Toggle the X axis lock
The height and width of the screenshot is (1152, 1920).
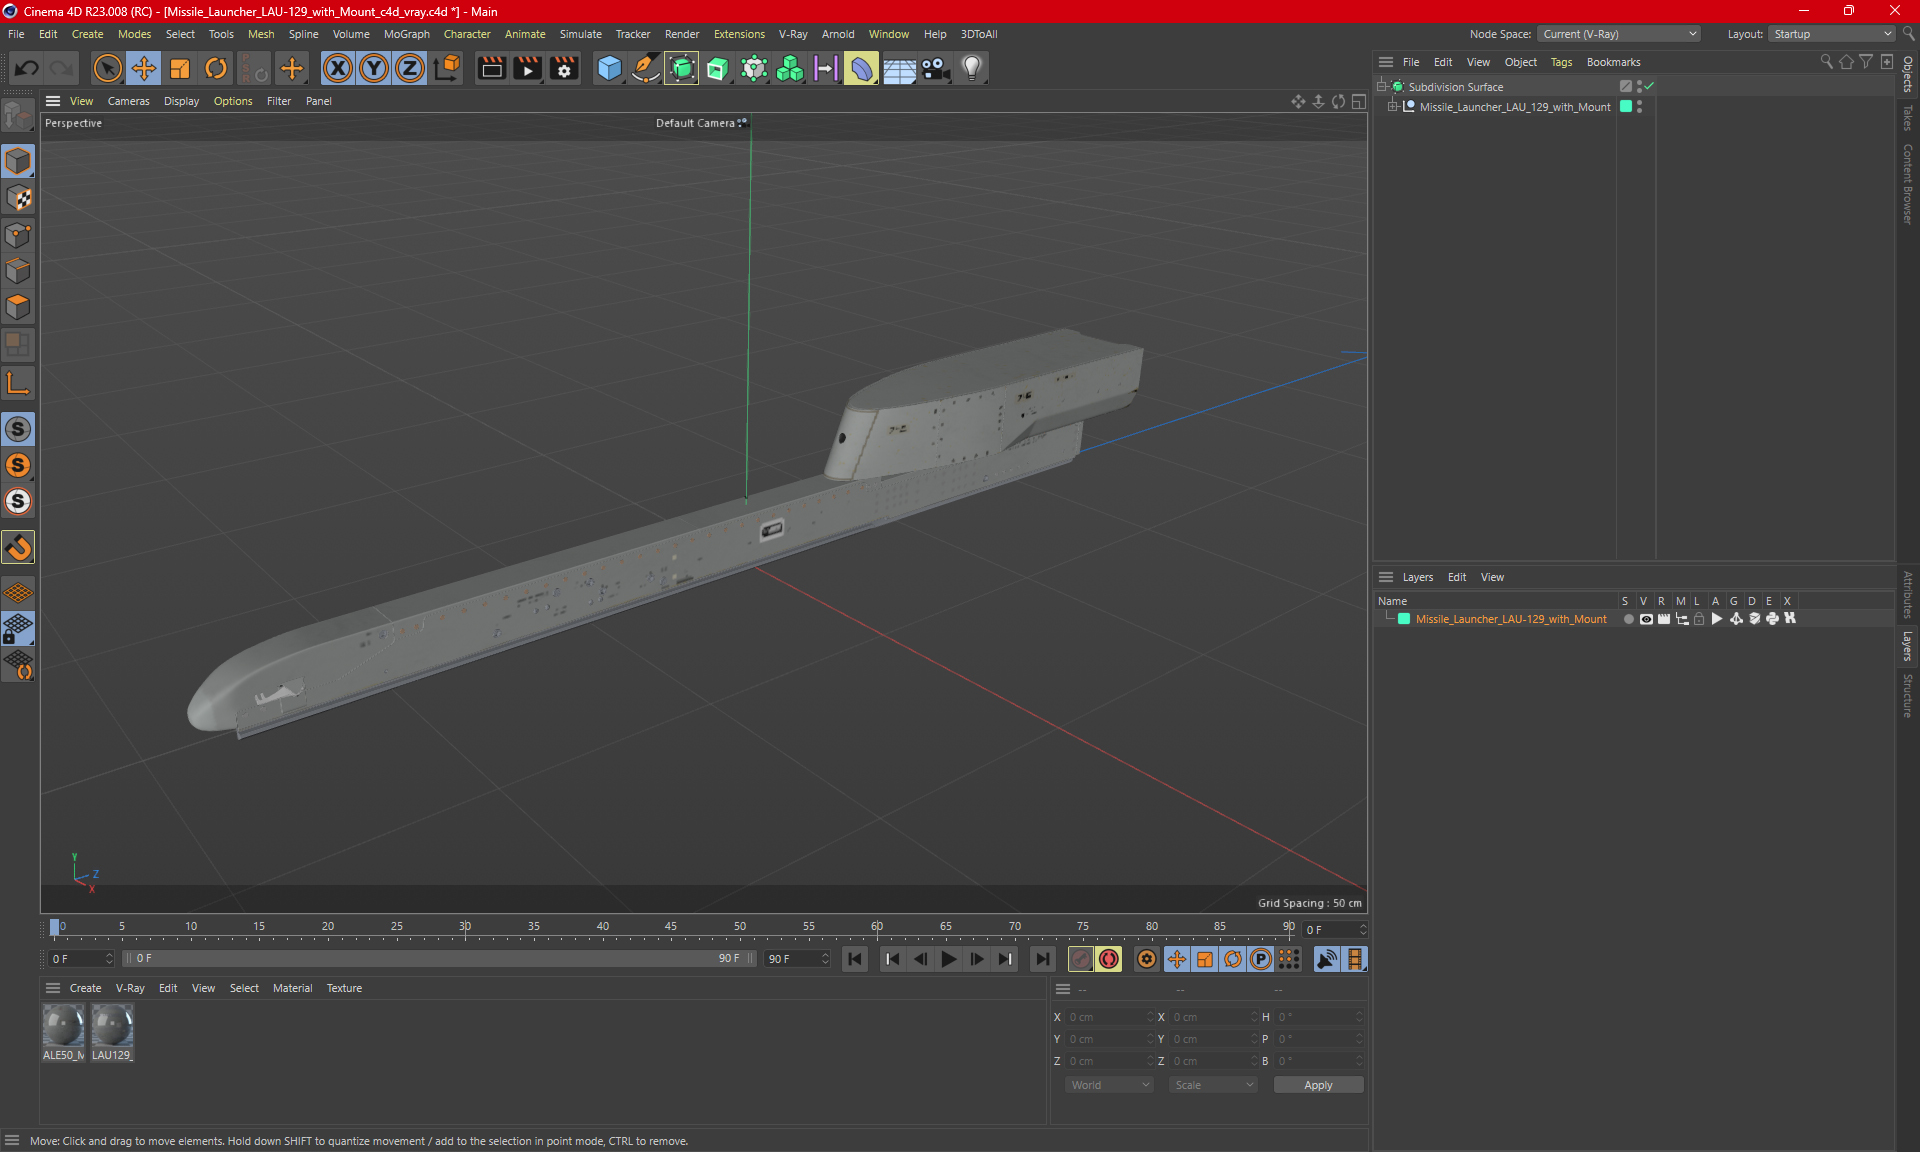pos(338,68)
